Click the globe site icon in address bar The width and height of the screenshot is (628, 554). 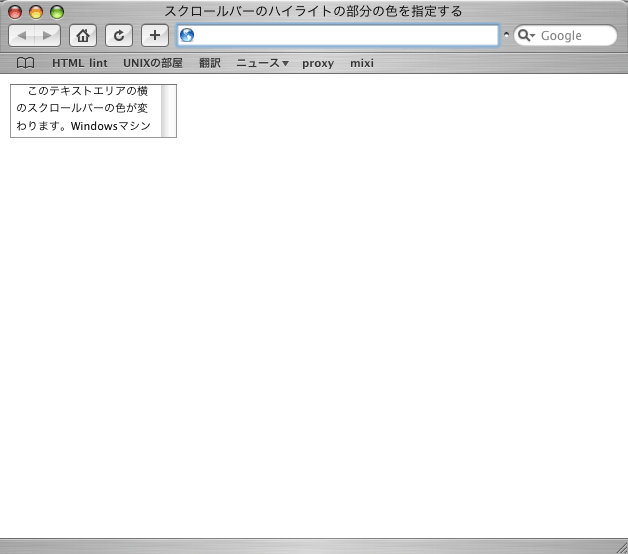(187, 35)
